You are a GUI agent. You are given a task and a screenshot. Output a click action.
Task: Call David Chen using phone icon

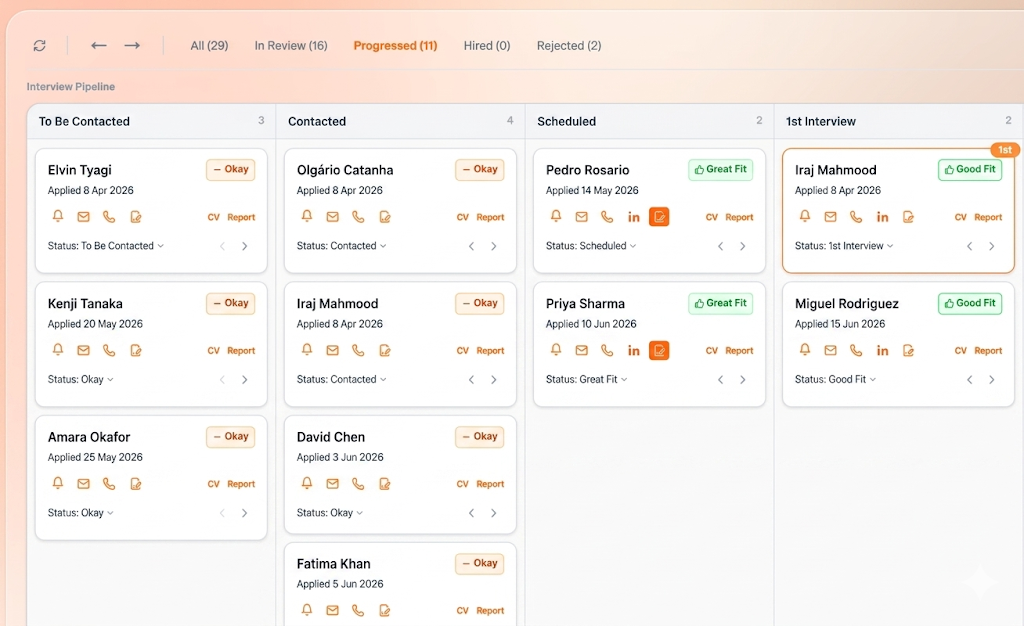358,484
